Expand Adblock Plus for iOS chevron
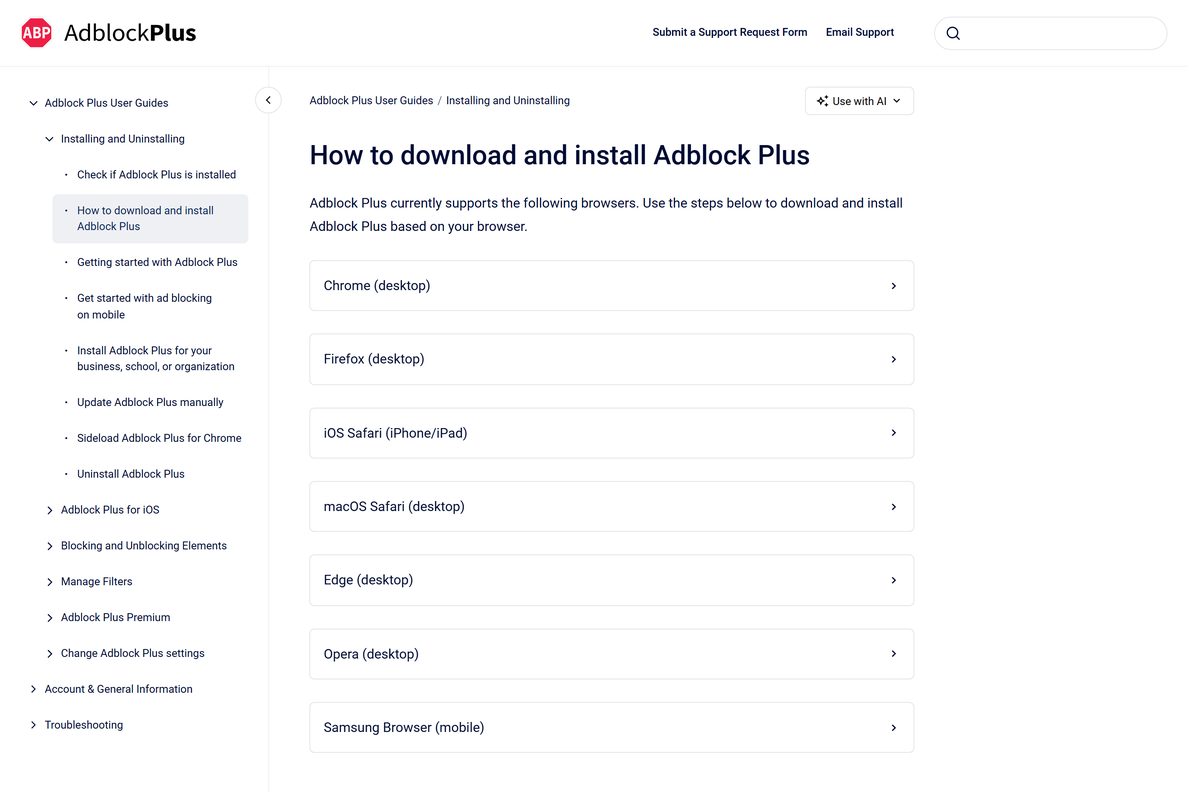Screen dimensions: 1200x792 pos(49,510)
